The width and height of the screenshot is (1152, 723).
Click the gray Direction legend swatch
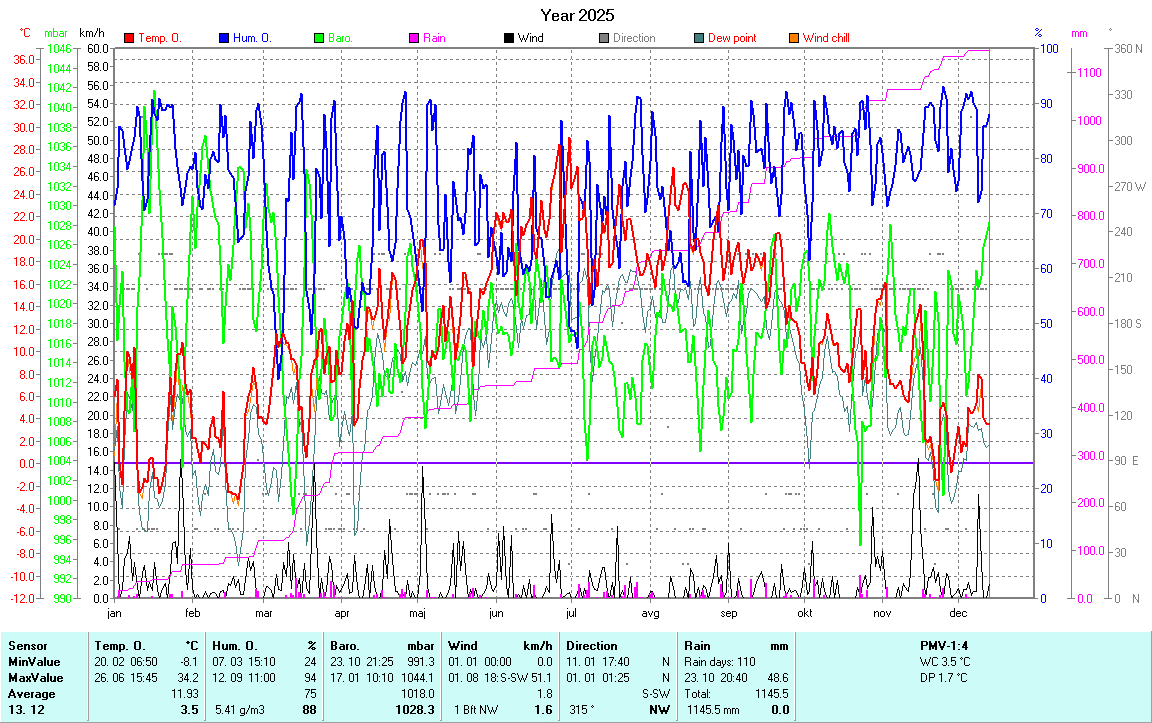(604, 38)
